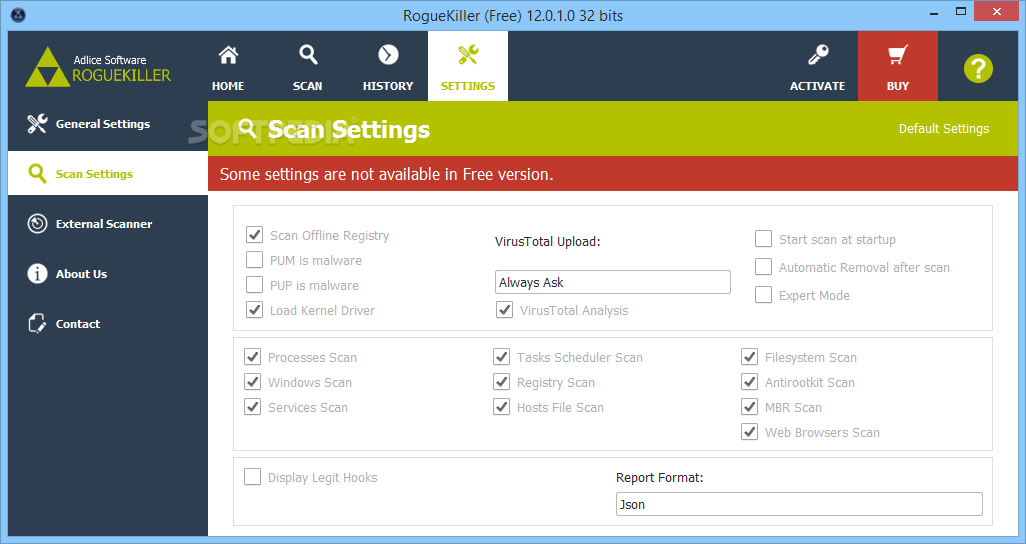Click the Buy shopping cart icon
Viewport: 1026px width, 544px height.
[898, 55]
